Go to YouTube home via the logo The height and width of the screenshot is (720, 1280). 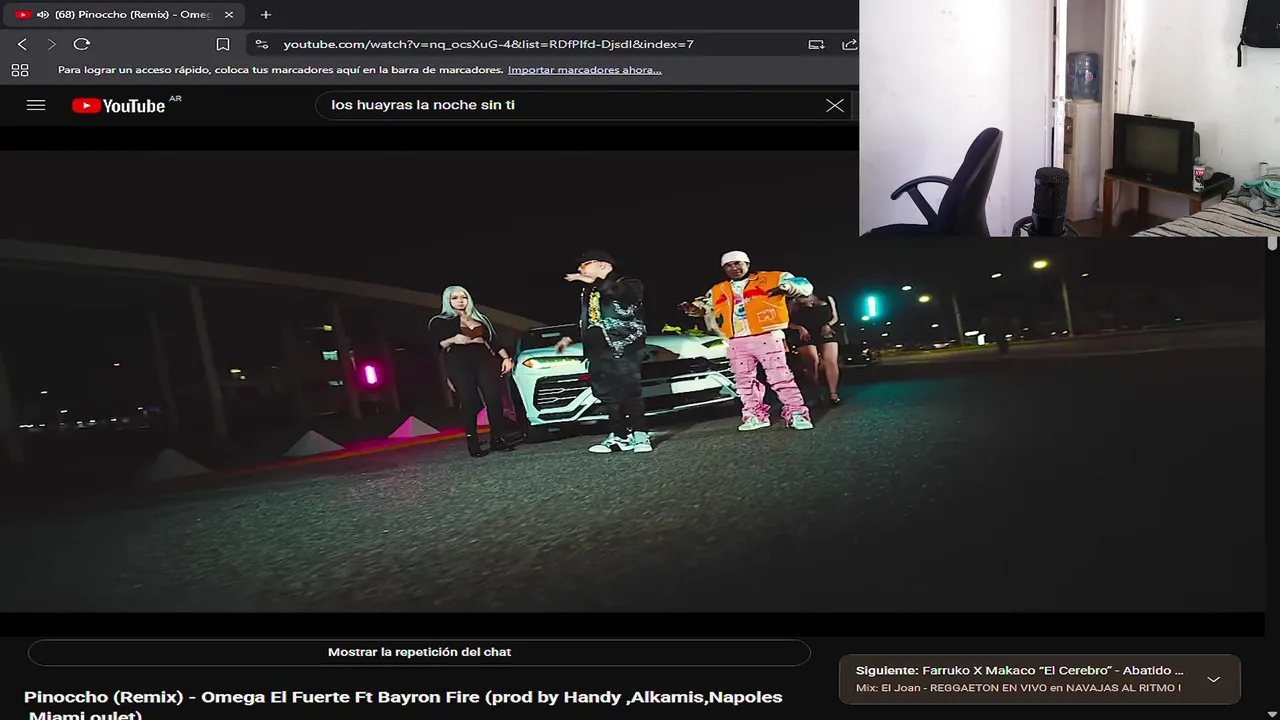click(x=119, y=105)
